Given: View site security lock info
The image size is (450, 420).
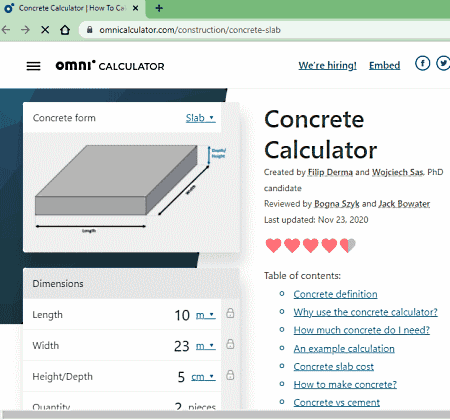Looking at the screenshot, I should tap(89, 30).
